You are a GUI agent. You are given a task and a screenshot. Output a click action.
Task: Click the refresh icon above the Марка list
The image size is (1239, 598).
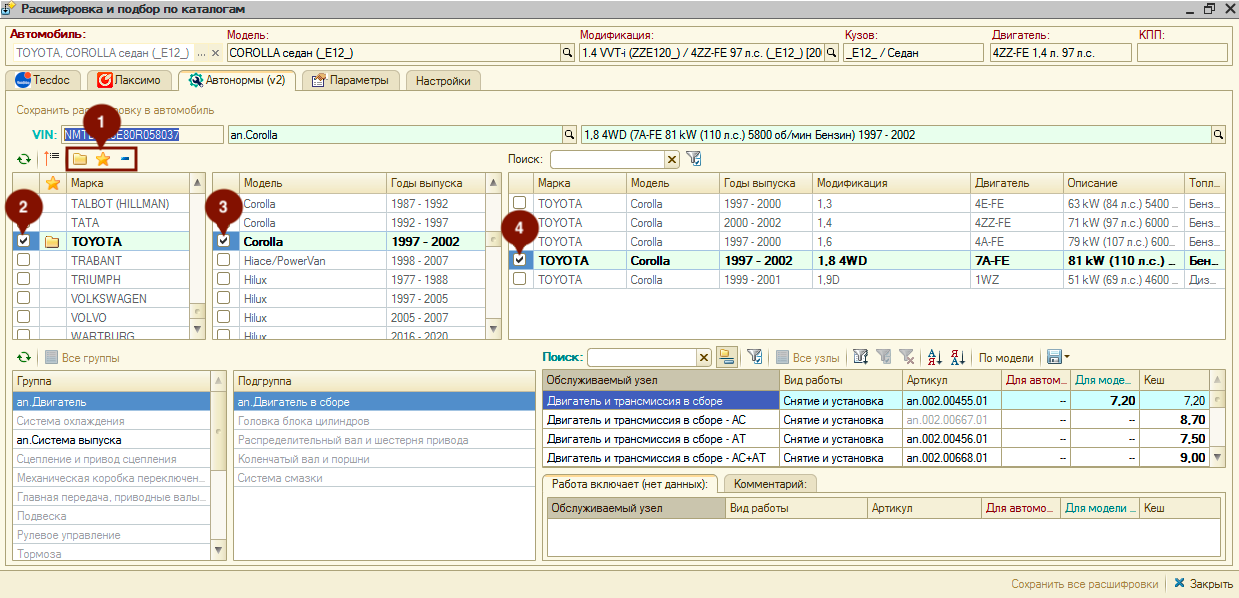tap(23, 159)
